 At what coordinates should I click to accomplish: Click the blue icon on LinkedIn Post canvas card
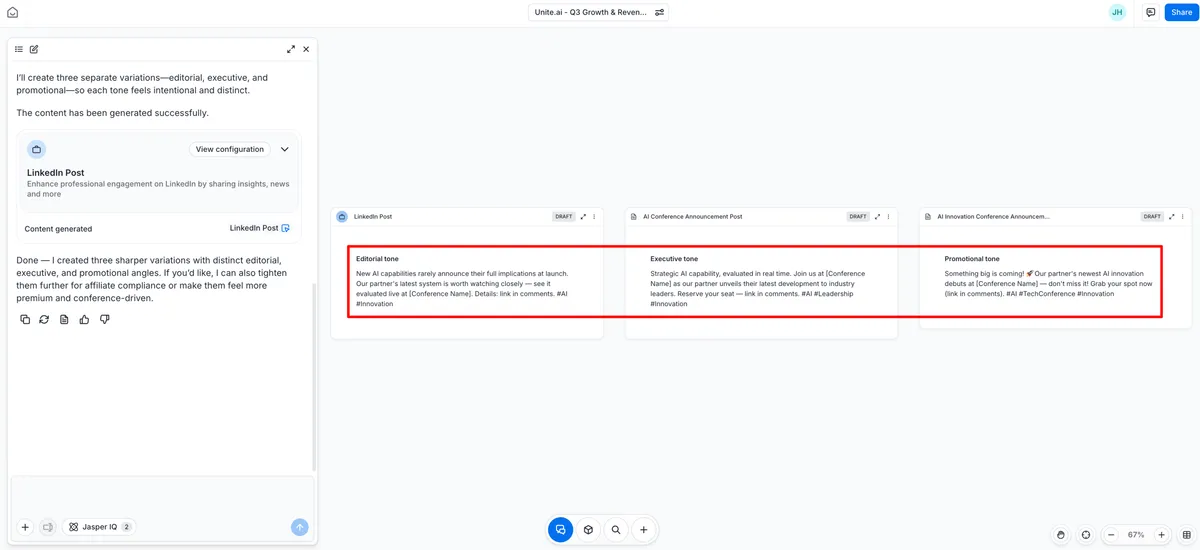(342, 216)
